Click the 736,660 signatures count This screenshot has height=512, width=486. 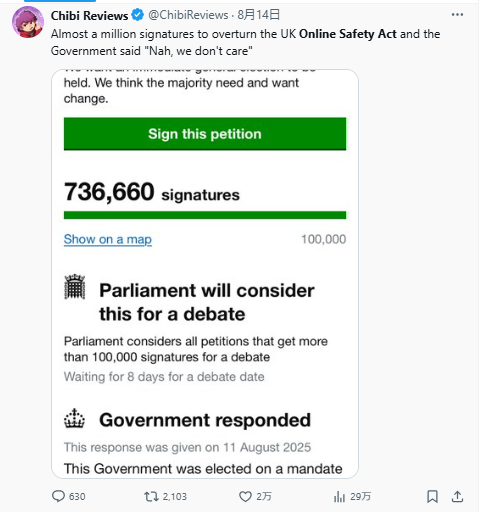click(x=152, y=192)
